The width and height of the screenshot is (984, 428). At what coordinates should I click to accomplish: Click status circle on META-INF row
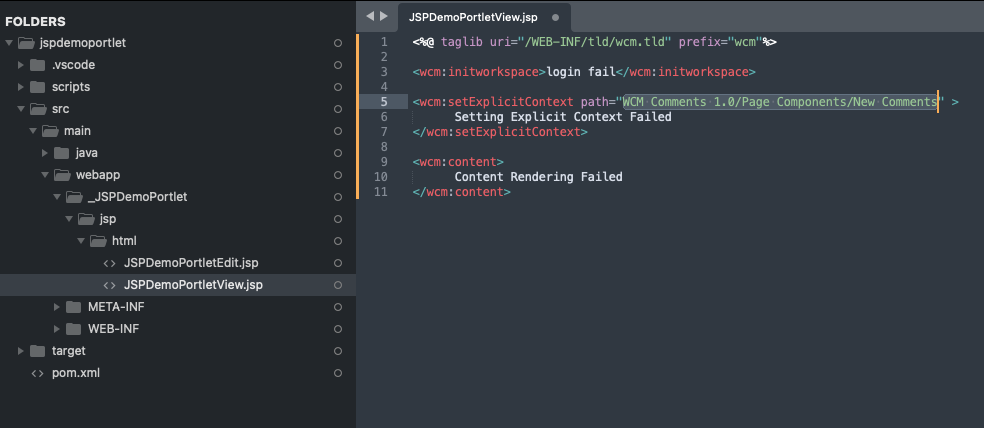(x=338, y=307)
